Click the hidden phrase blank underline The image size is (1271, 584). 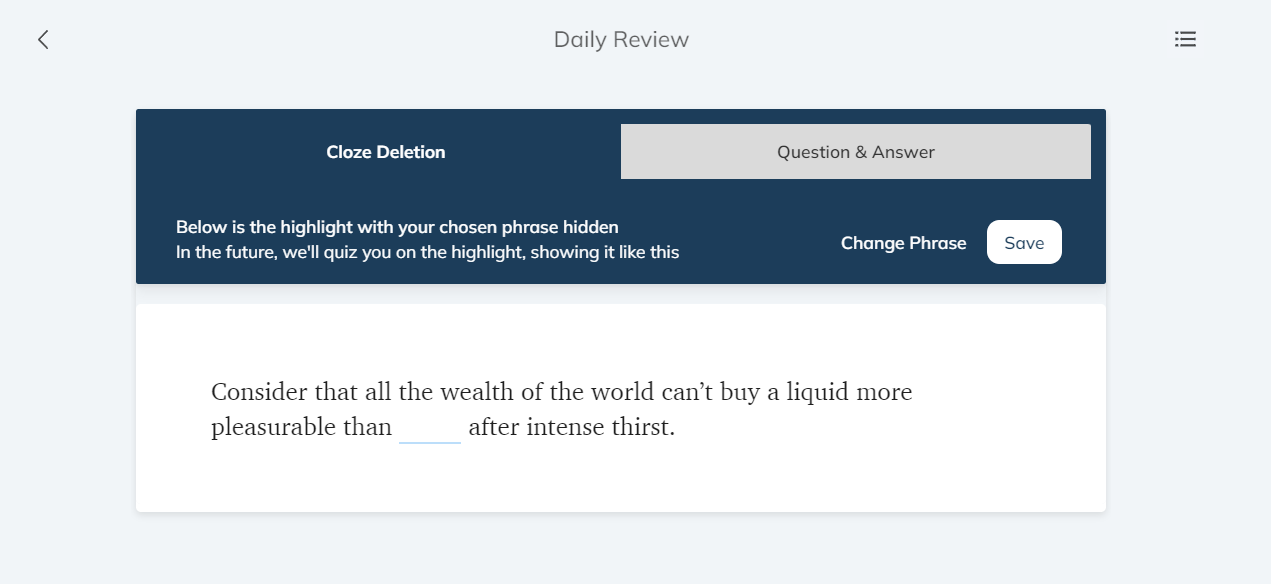pos(430,430)
